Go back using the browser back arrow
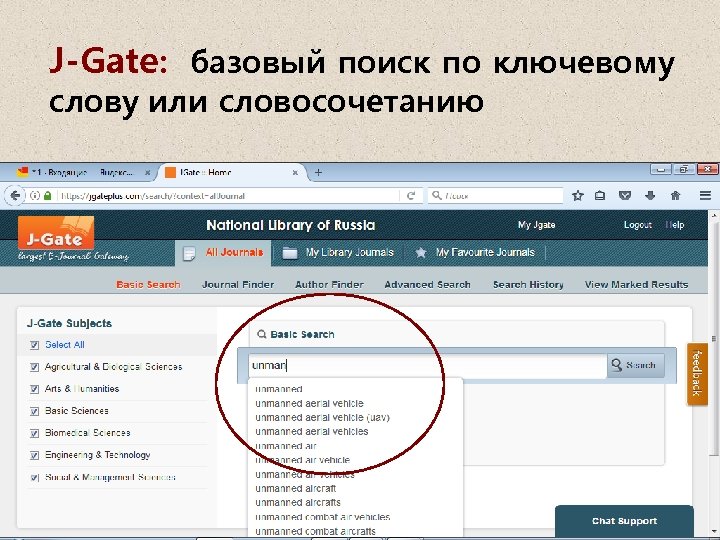 pyautogui.click(x=15, y=196)
